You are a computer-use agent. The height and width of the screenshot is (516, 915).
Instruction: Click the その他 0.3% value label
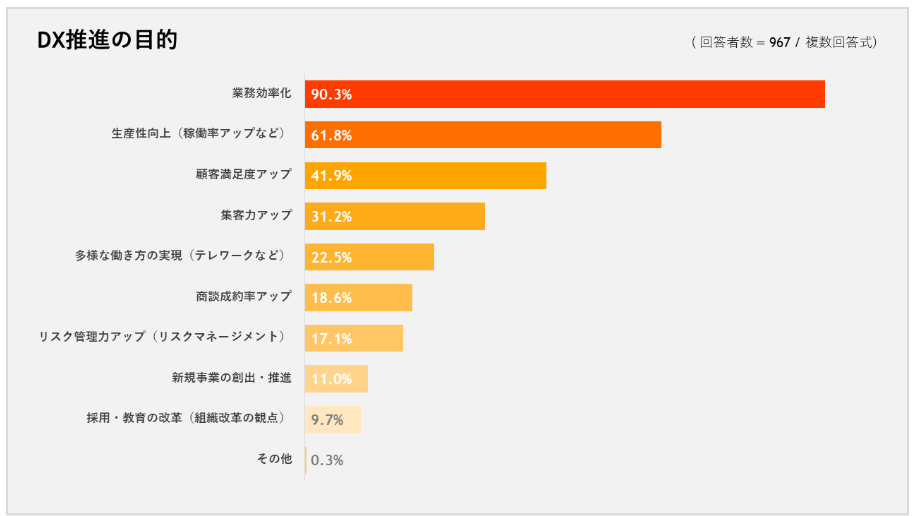click(x=328, y=460)
